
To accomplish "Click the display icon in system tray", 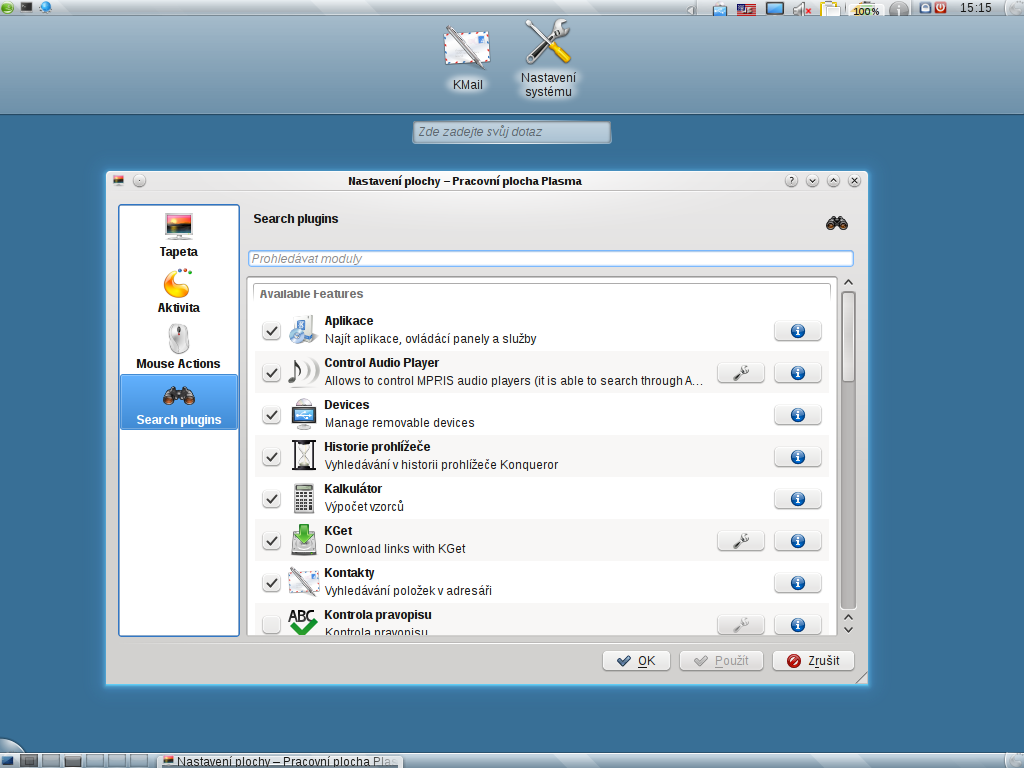I will click(775, 8).
